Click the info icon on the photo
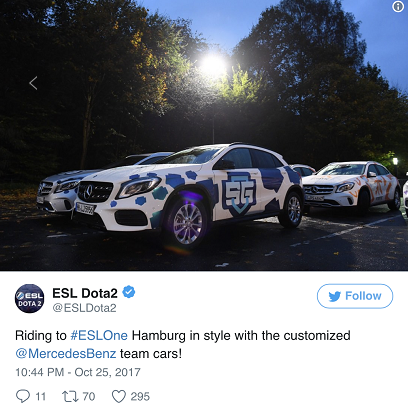408x411 pixels. [x=398, y=7]
